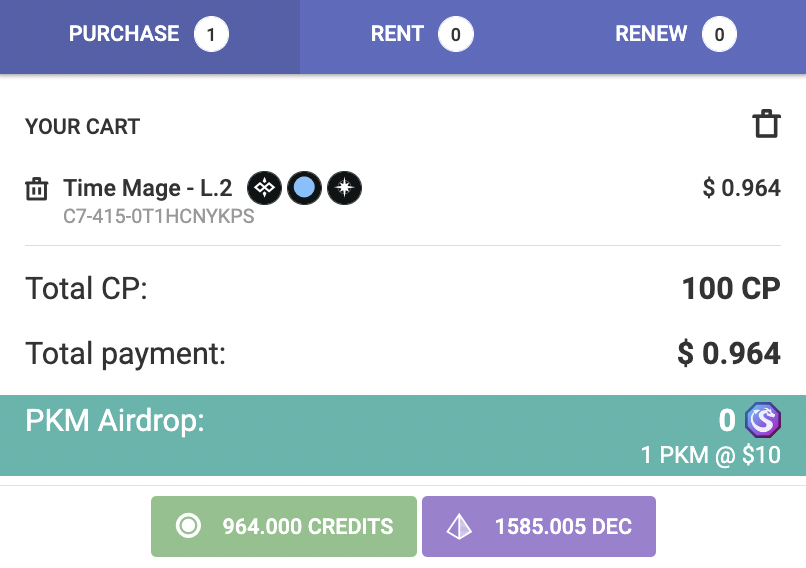This screenshot has height=568, width=806.
Task: Pay with 1585.005 DEC
Action: click(539, 526)
